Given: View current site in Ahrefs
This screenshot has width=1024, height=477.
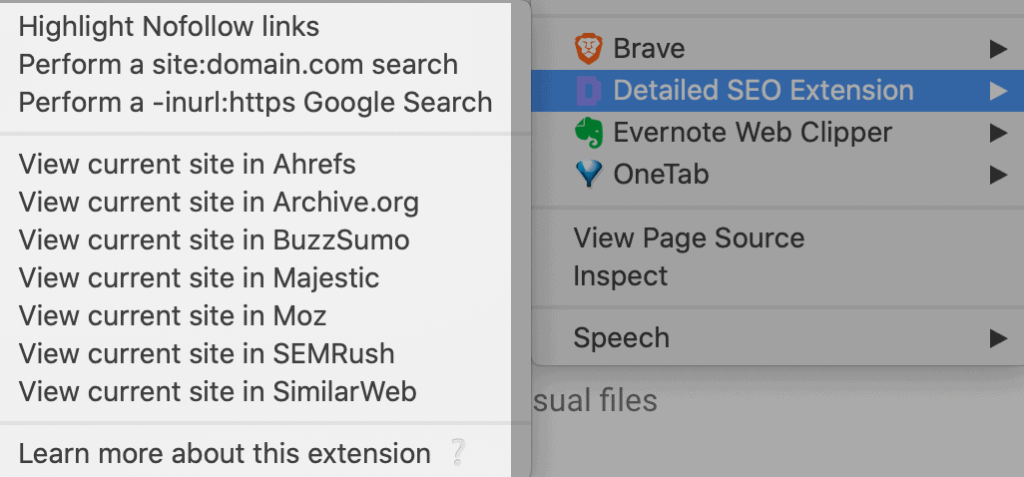Looking at the screenshot, I should (x=187, y=164).
